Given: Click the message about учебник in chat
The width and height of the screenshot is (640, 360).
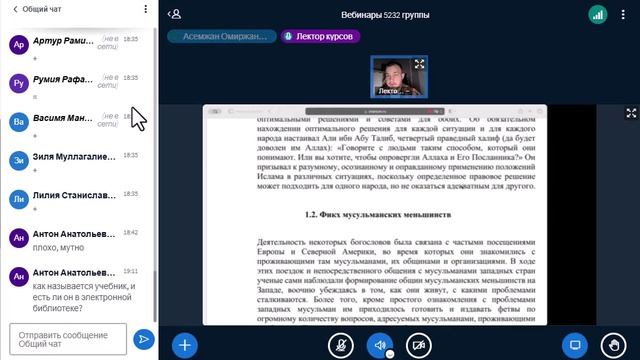Looking at the screenshot, I should coord(84,297).
